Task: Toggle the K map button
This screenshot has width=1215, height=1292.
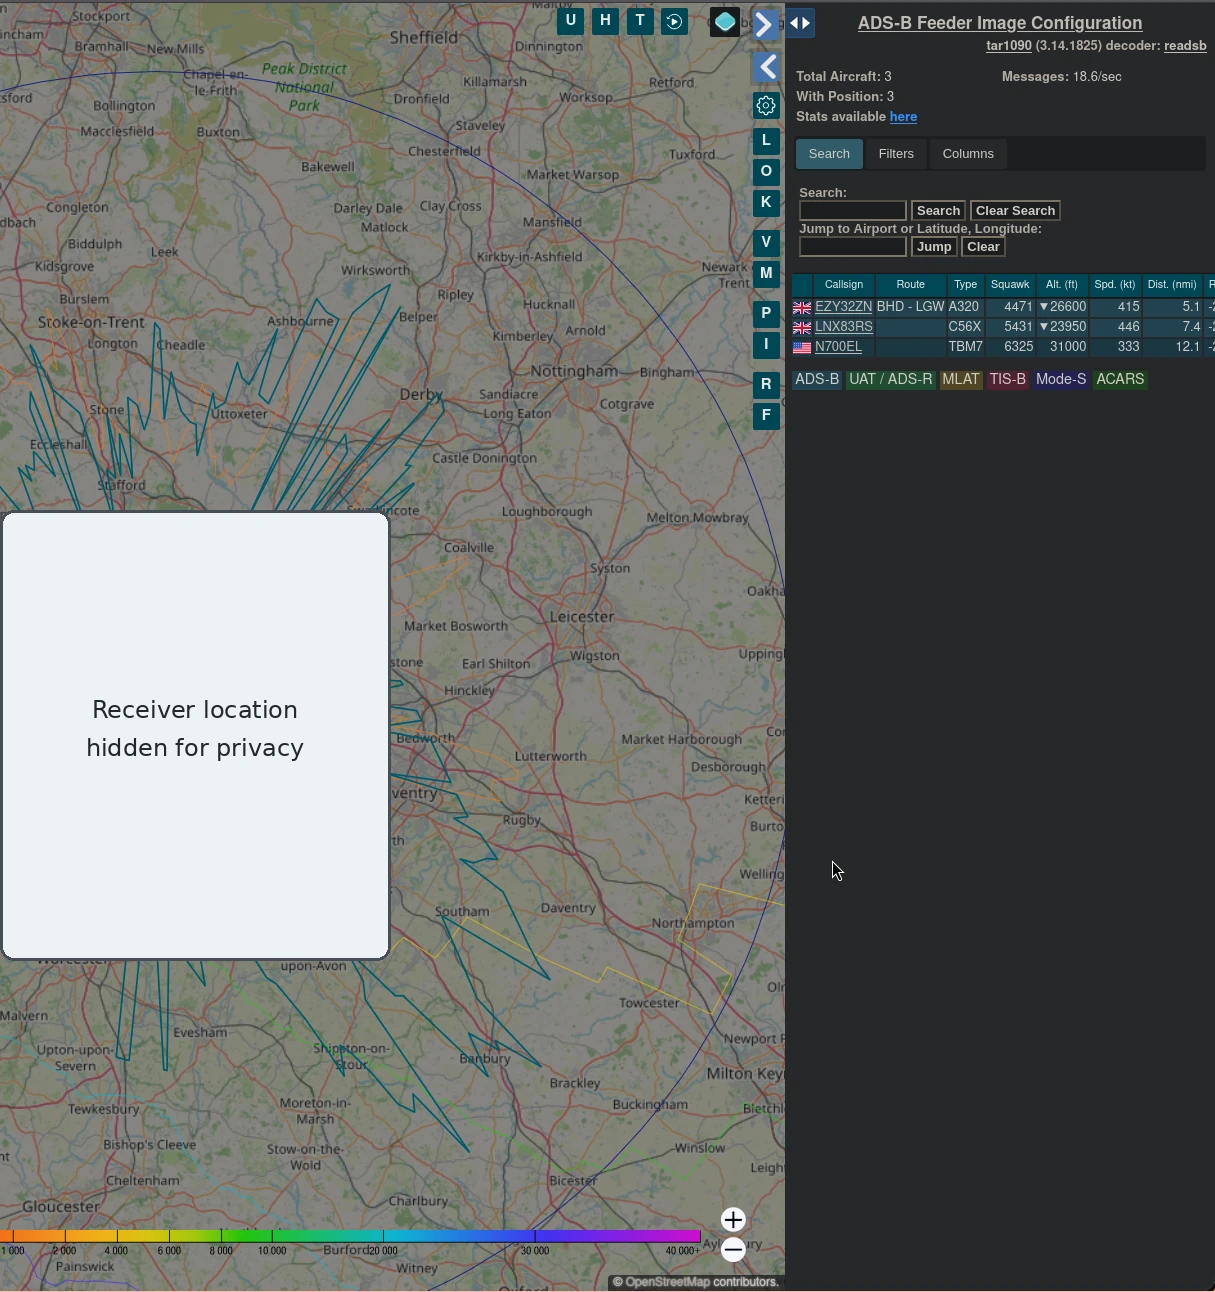Action: (x=766, y=203)
